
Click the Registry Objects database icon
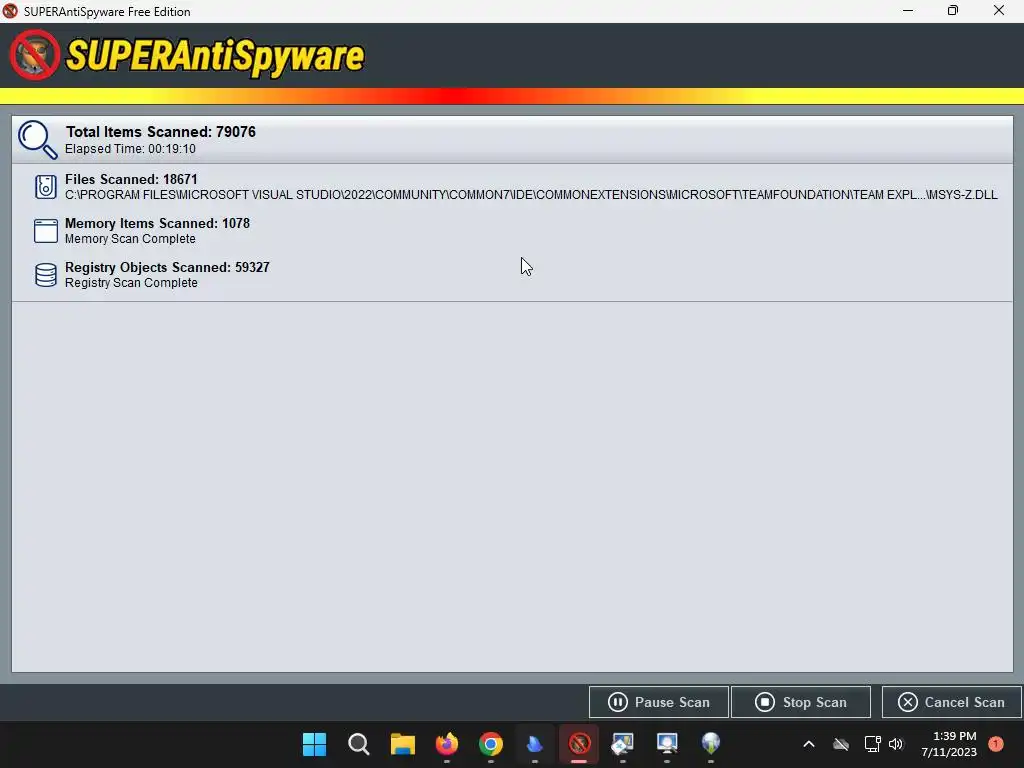pos(46,275)
